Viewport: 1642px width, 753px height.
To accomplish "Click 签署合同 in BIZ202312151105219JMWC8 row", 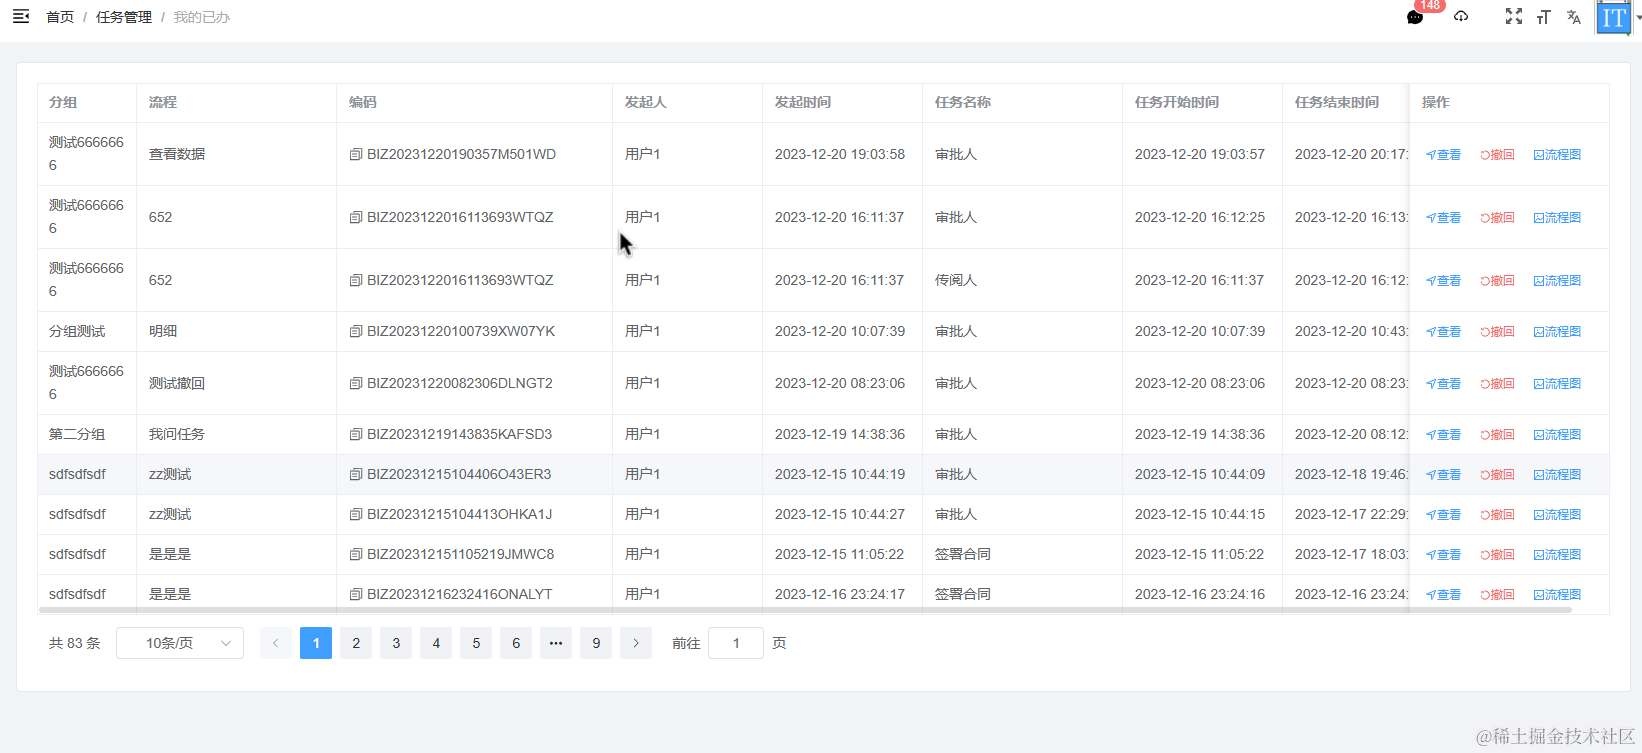I will pos(963,554).
